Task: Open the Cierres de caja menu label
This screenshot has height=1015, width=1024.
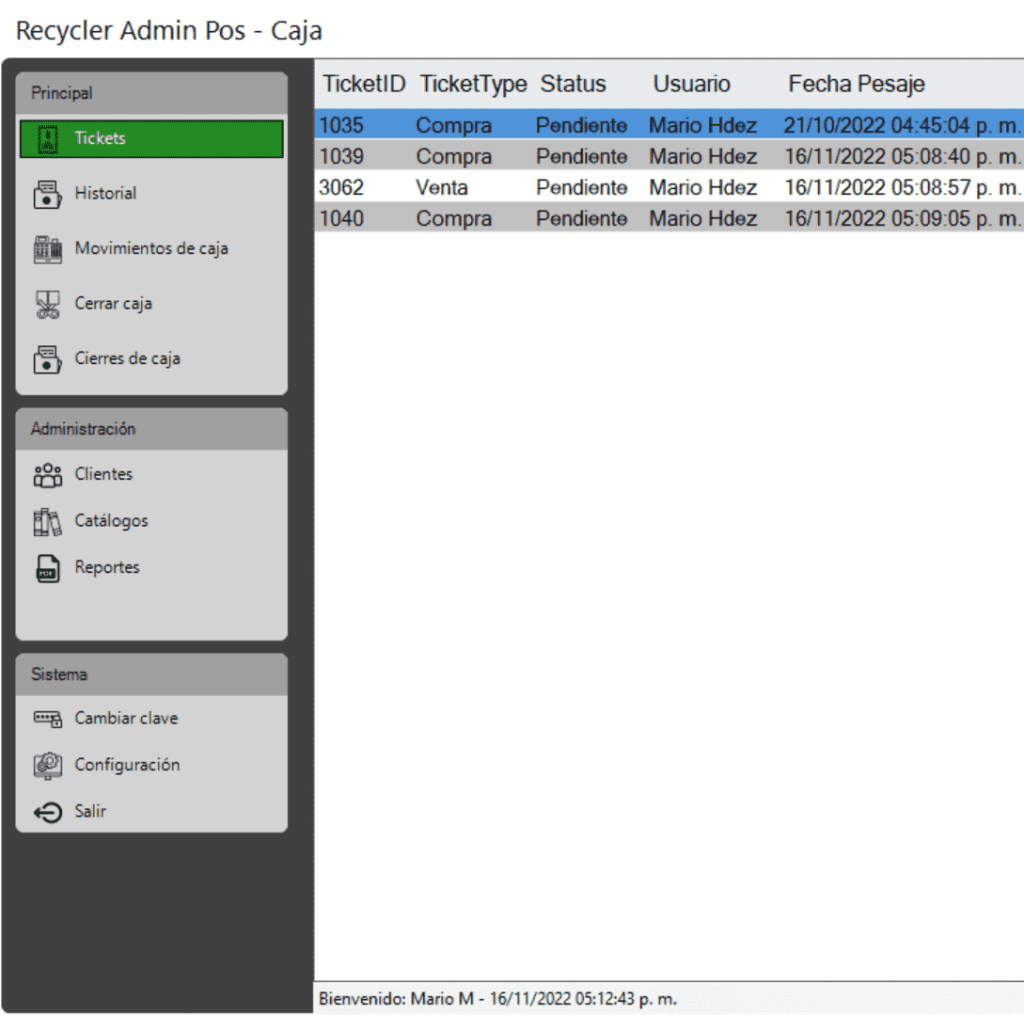Action: click(x=127, y=359)
